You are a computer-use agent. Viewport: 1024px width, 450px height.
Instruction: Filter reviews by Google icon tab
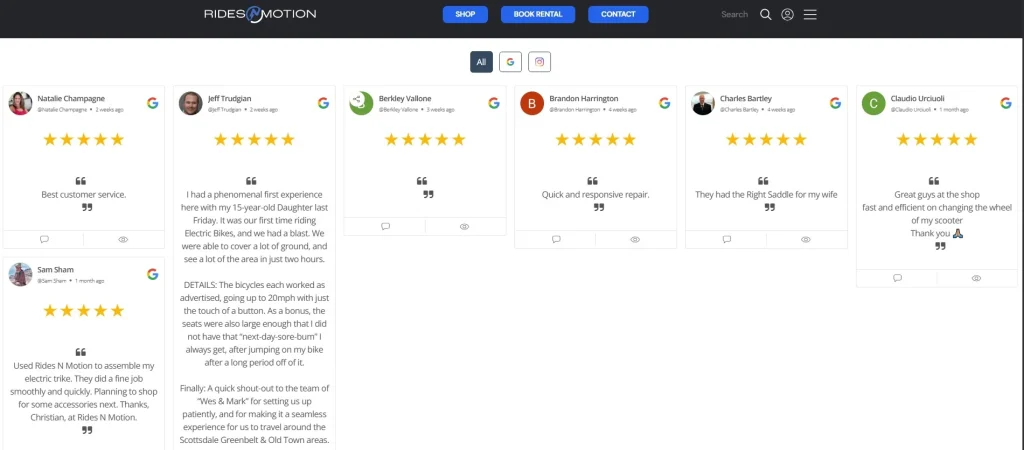pyautogui.click(x=510, y=62)
